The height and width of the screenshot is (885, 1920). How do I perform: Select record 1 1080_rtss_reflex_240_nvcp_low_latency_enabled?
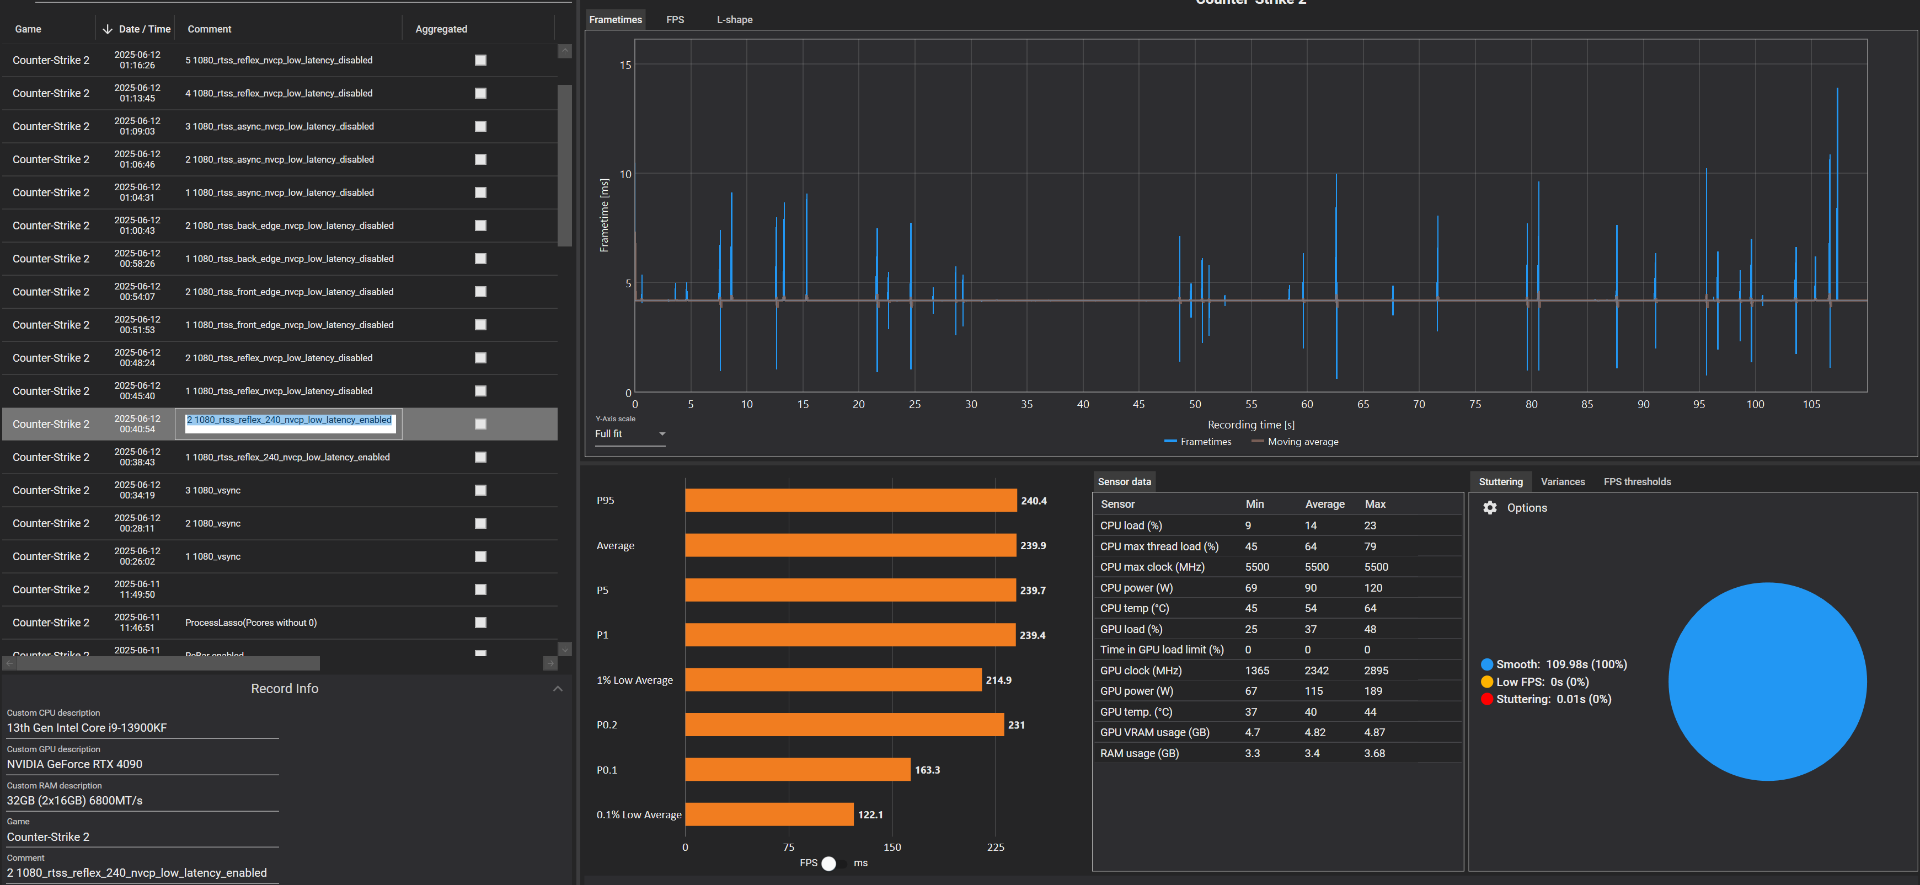pyautogui.click(x=280, y=457)
